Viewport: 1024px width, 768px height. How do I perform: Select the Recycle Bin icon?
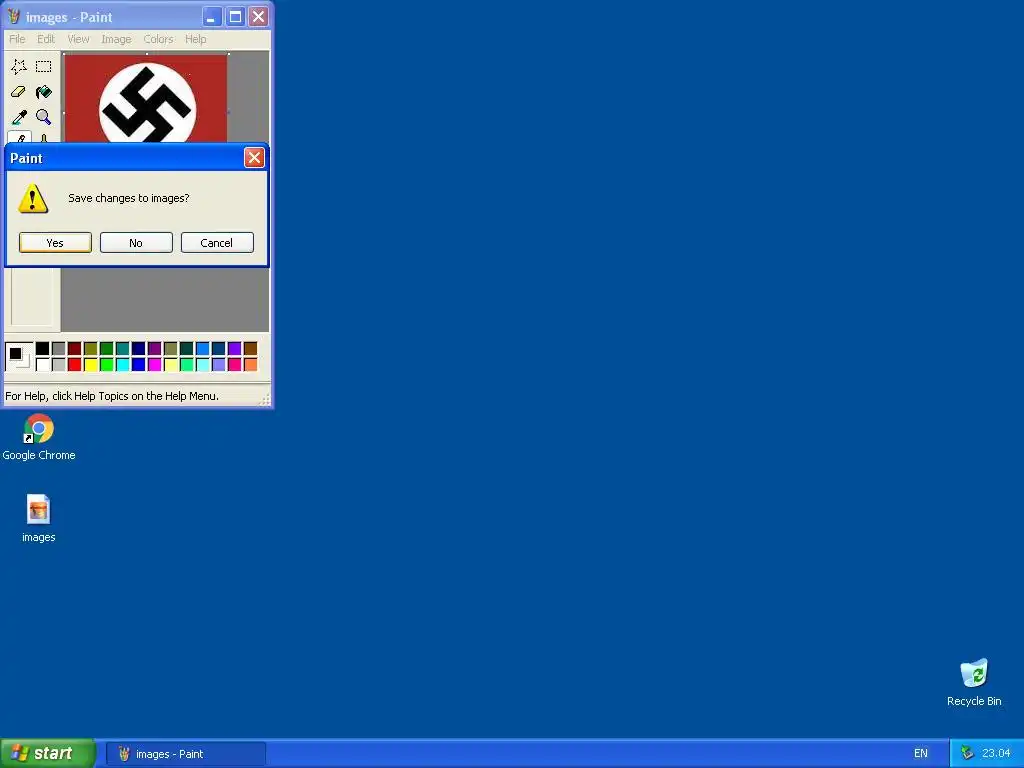point(974,682)
